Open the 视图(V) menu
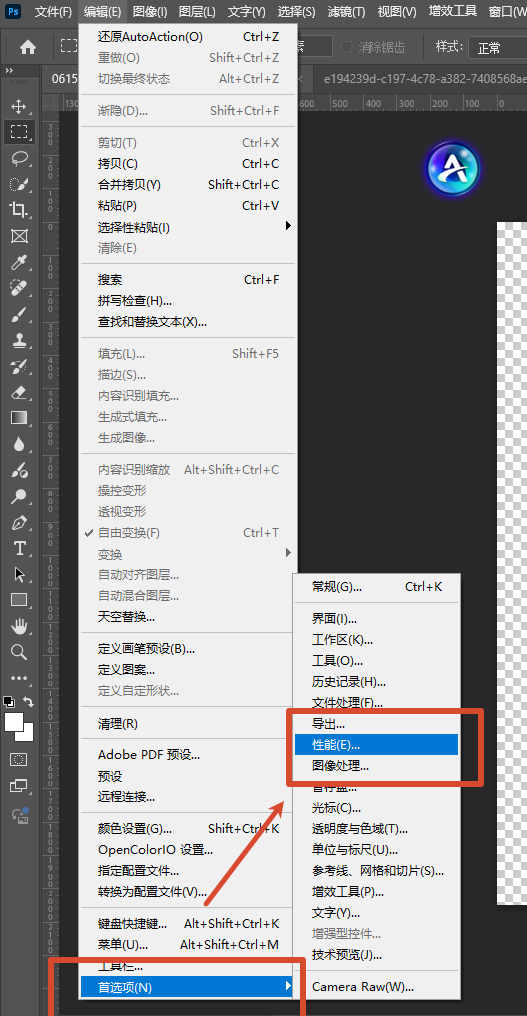Image resolution: width=527 pixels, height=1016 pixels. (x=397, y=12)
